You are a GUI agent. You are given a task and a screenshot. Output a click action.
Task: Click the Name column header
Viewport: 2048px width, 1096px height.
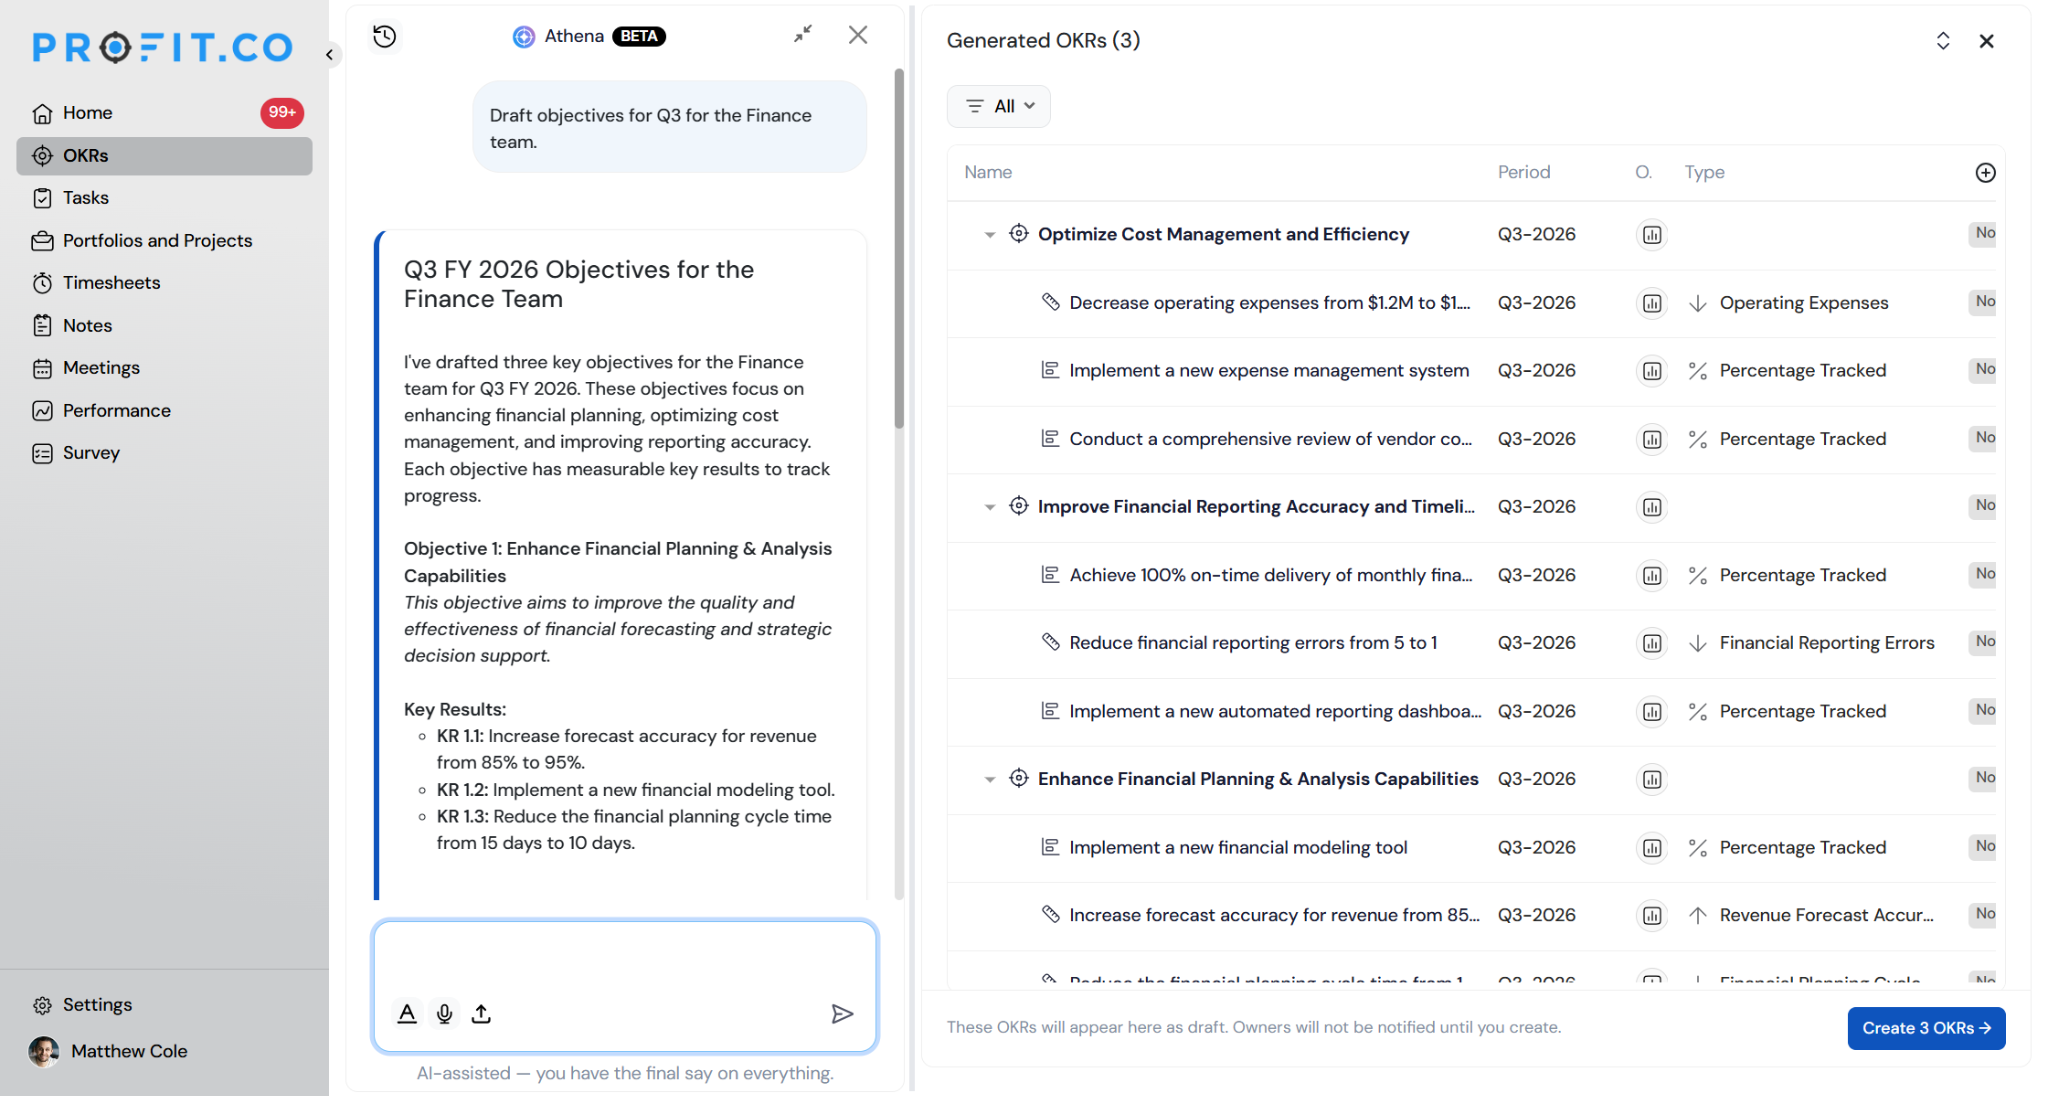pyautogui.click(x=988, y=172)
